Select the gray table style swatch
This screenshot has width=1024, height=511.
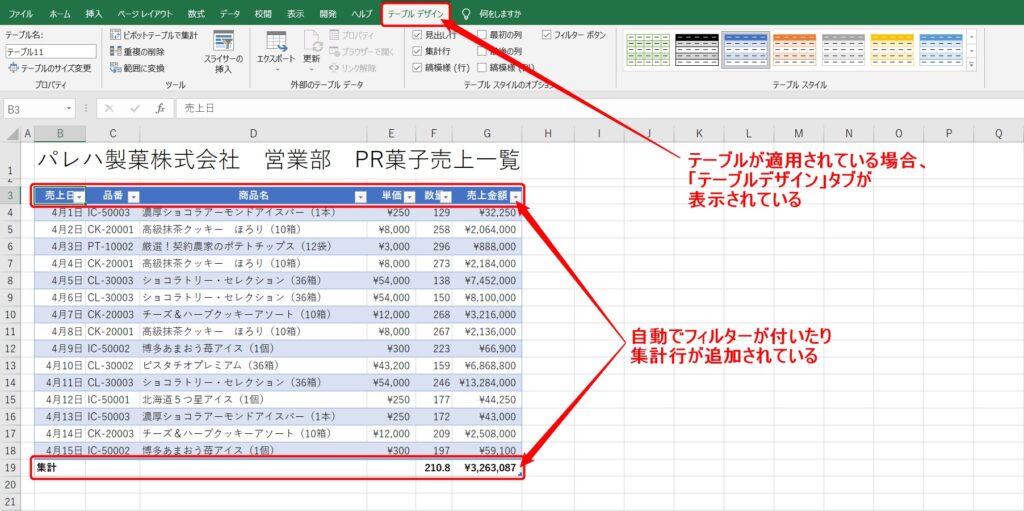(843, 50)
